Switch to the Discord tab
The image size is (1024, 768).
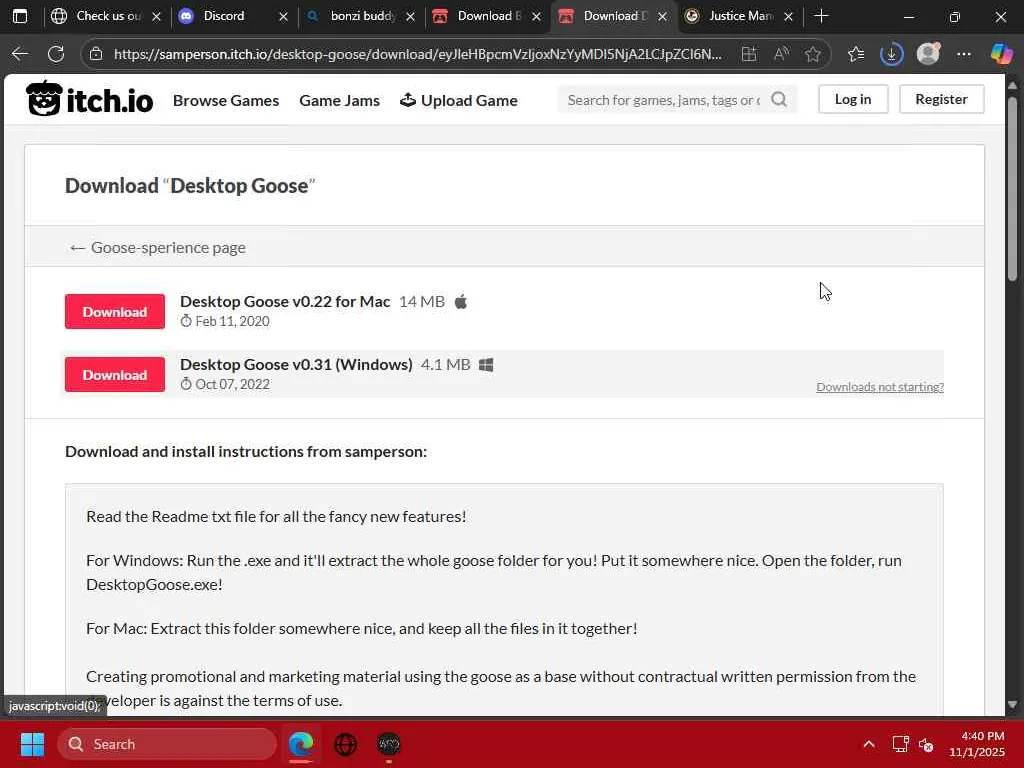pyautogui.click(x=233, y=16)
